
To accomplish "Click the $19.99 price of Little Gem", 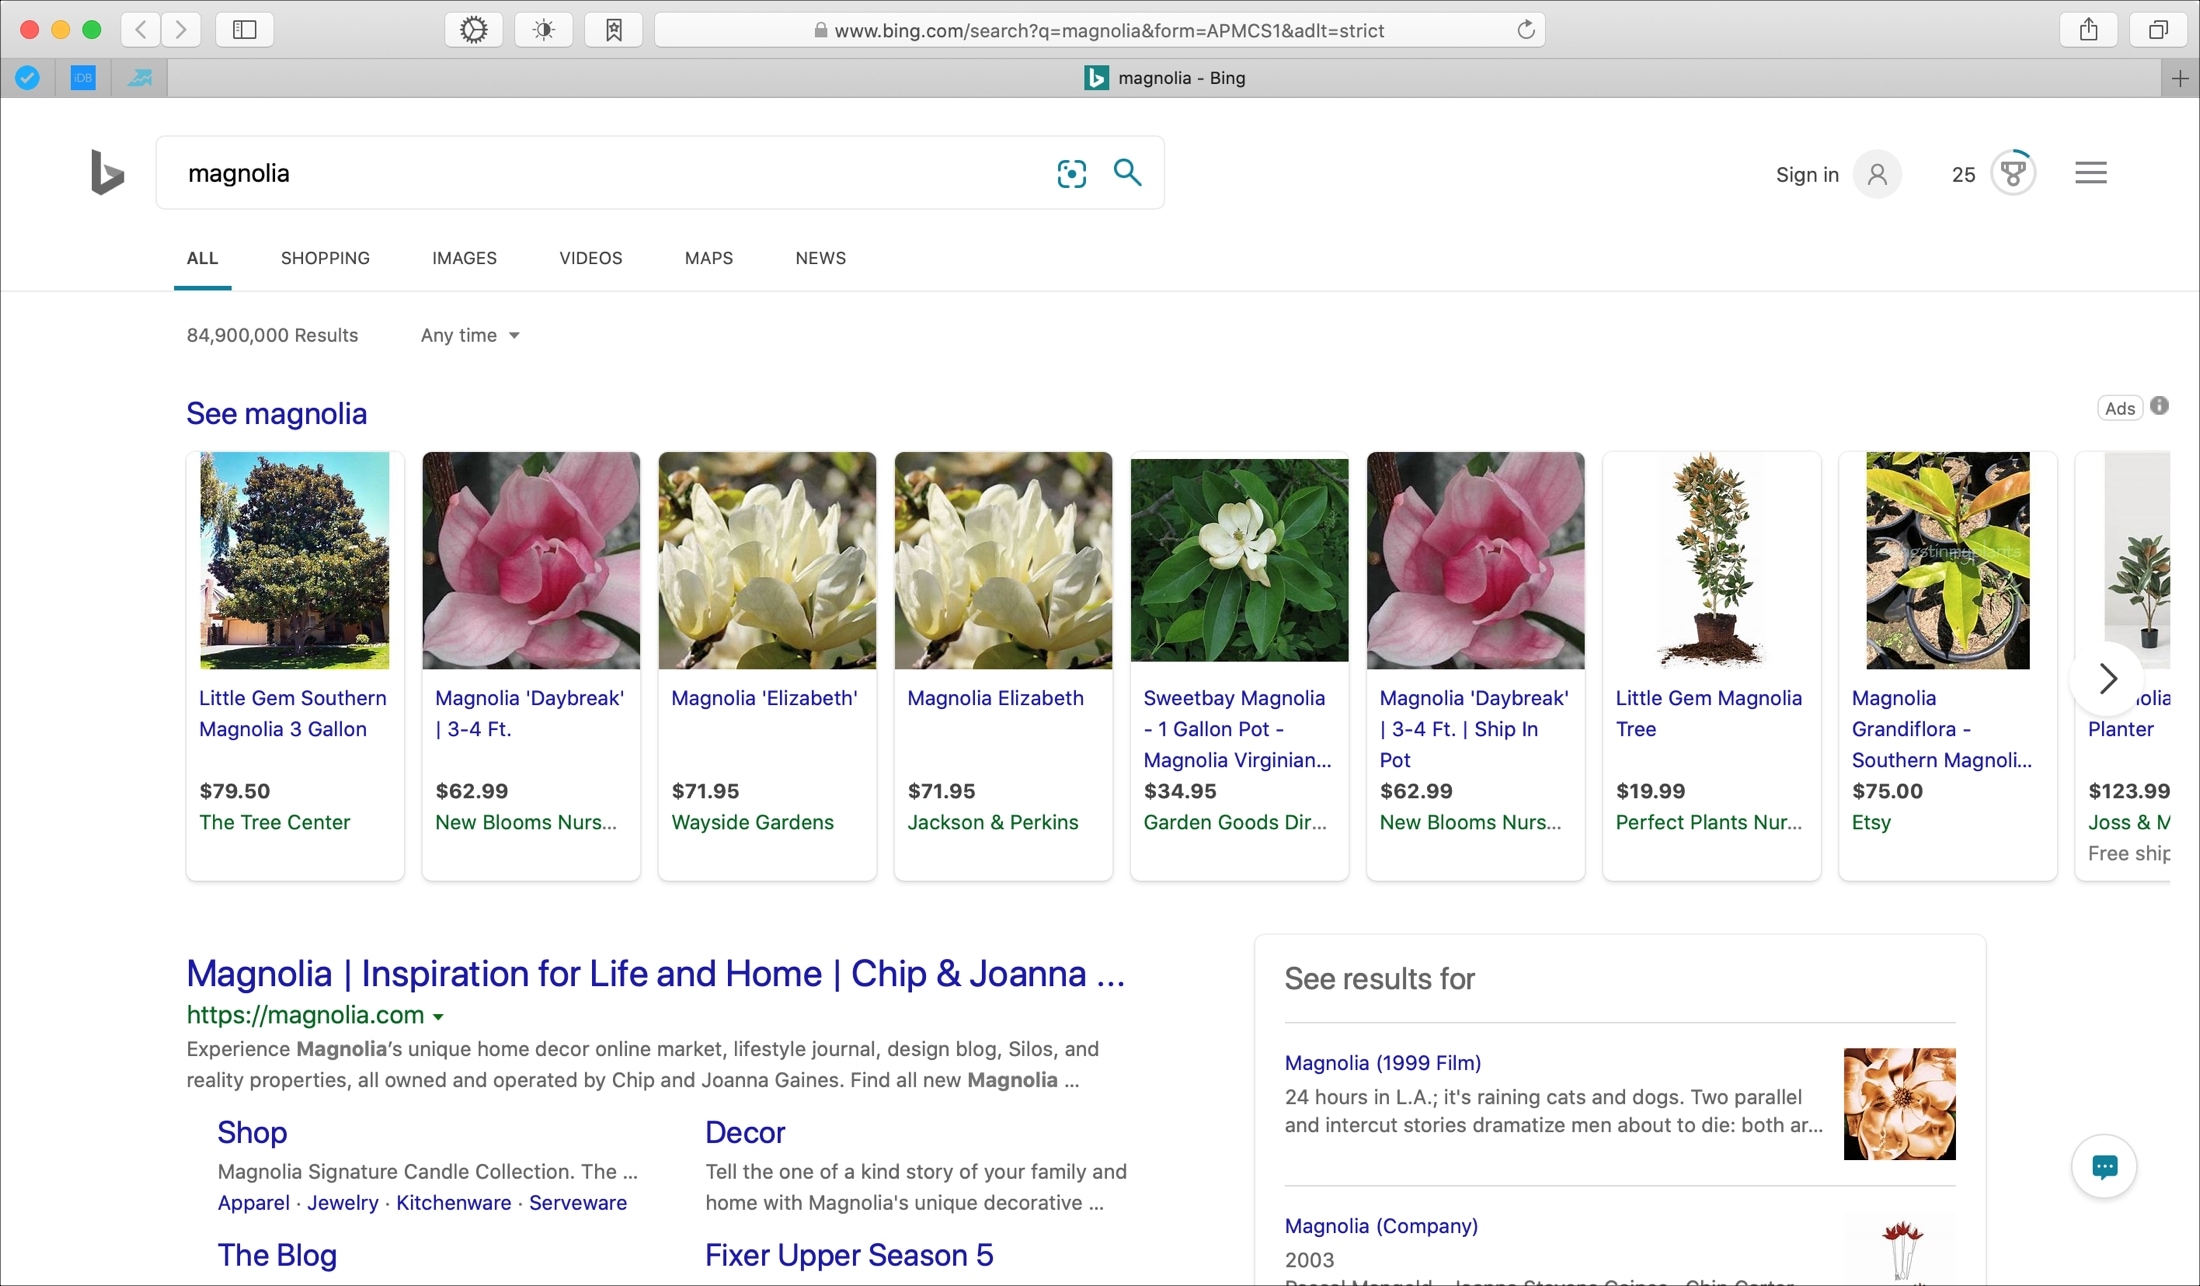I will tap(1650, 791).
